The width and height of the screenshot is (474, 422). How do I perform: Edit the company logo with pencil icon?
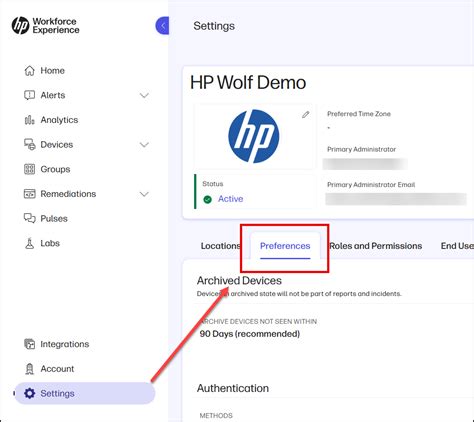click(x=305, y=115)
